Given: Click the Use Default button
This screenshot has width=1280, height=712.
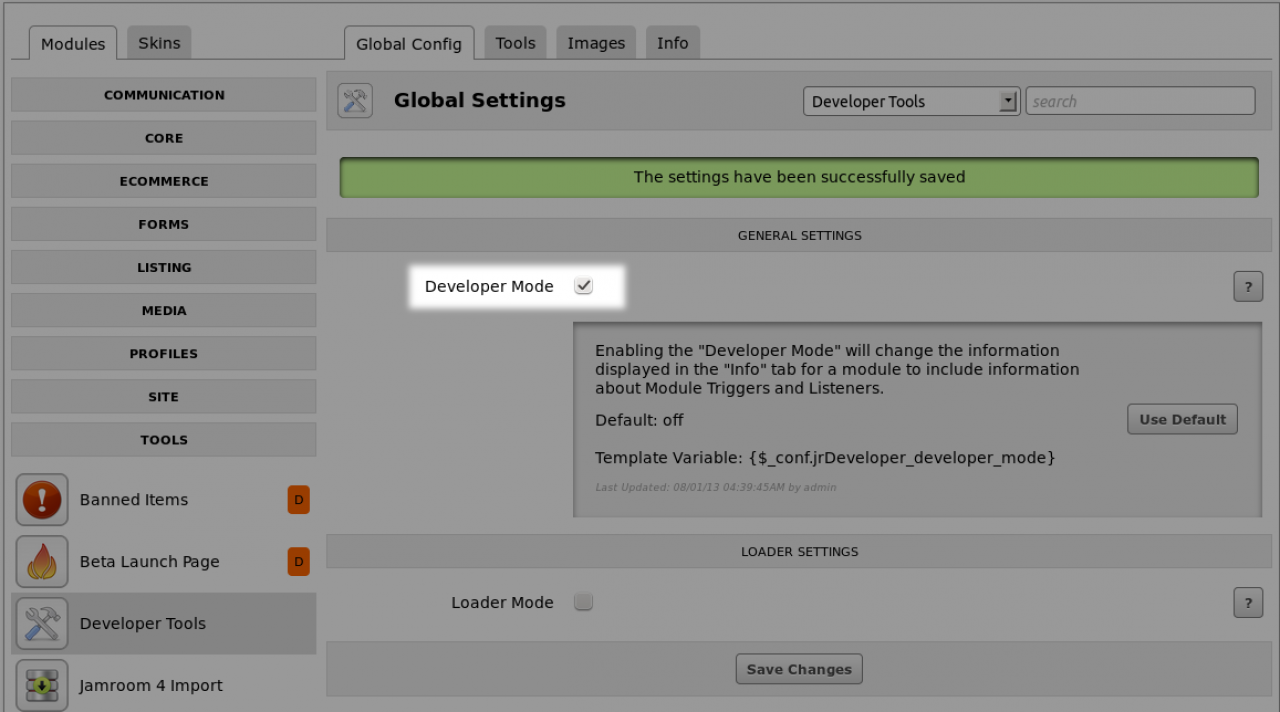Looking at the screenshot, I should [x=1182, y=419].
